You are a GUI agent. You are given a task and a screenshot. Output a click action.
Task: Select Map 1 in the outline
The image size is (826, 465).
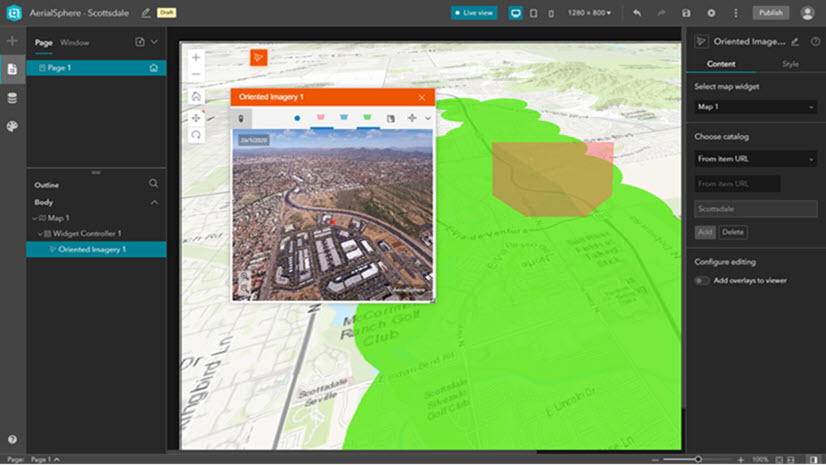[x=58, y=218]
